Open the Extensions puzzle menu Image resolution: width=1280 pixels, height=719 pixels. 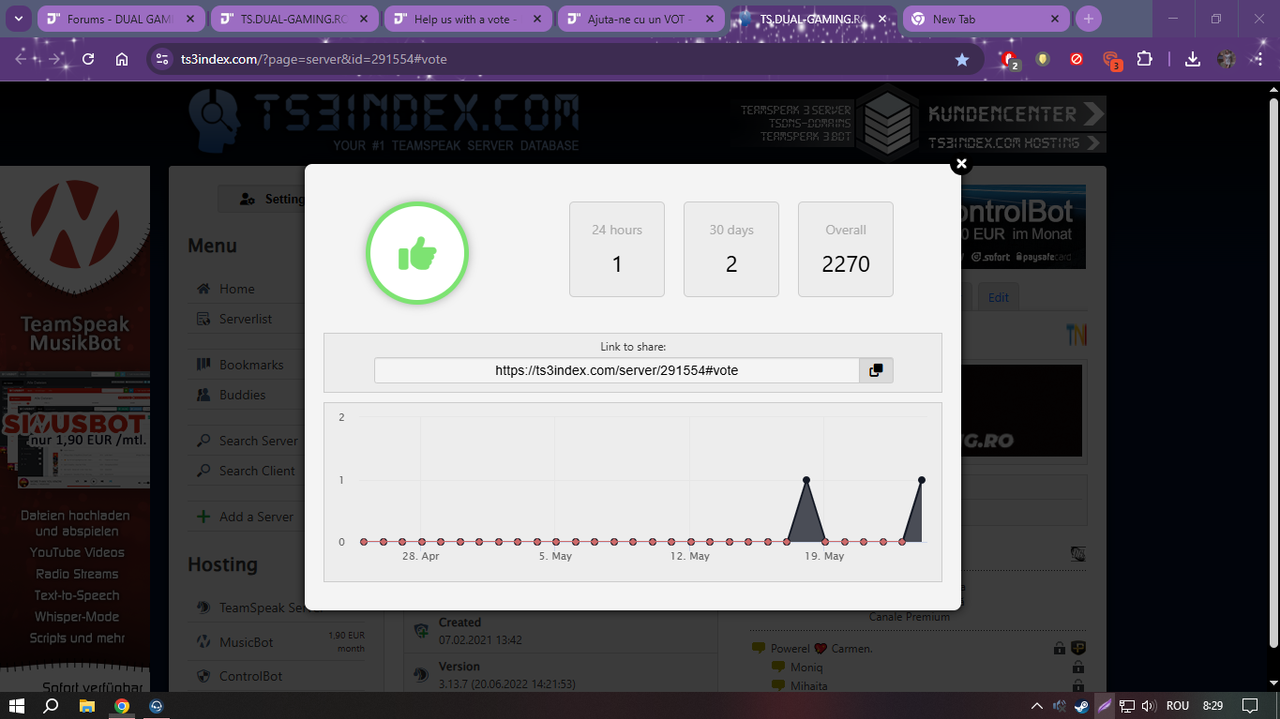(x=1145, y=59)
